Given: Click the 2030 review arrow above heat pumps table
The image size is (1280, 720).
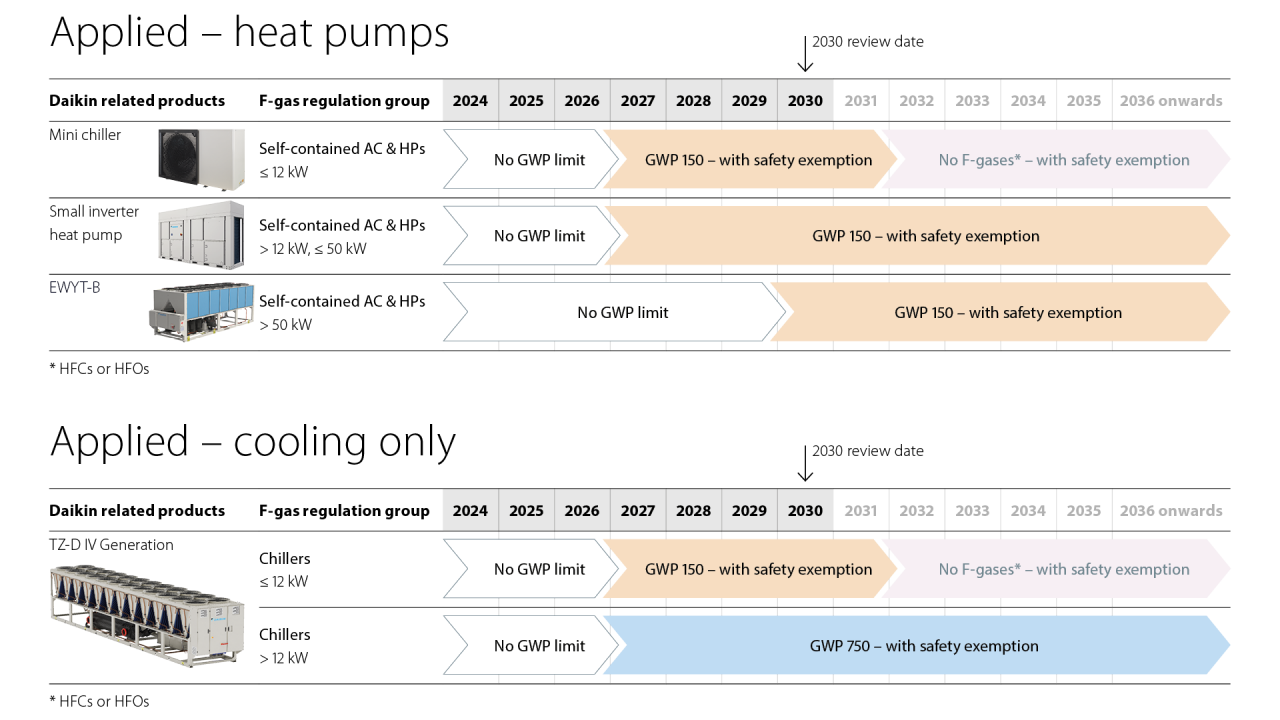Looking at the screenshot, I should tap(805, 54).
